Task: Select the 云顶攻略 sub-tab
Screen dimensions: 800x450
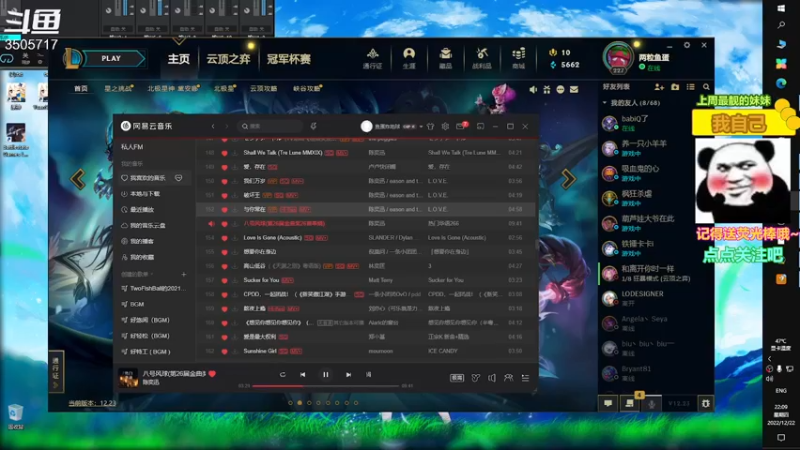Action: pyautogui.click(x=263, y=88)
